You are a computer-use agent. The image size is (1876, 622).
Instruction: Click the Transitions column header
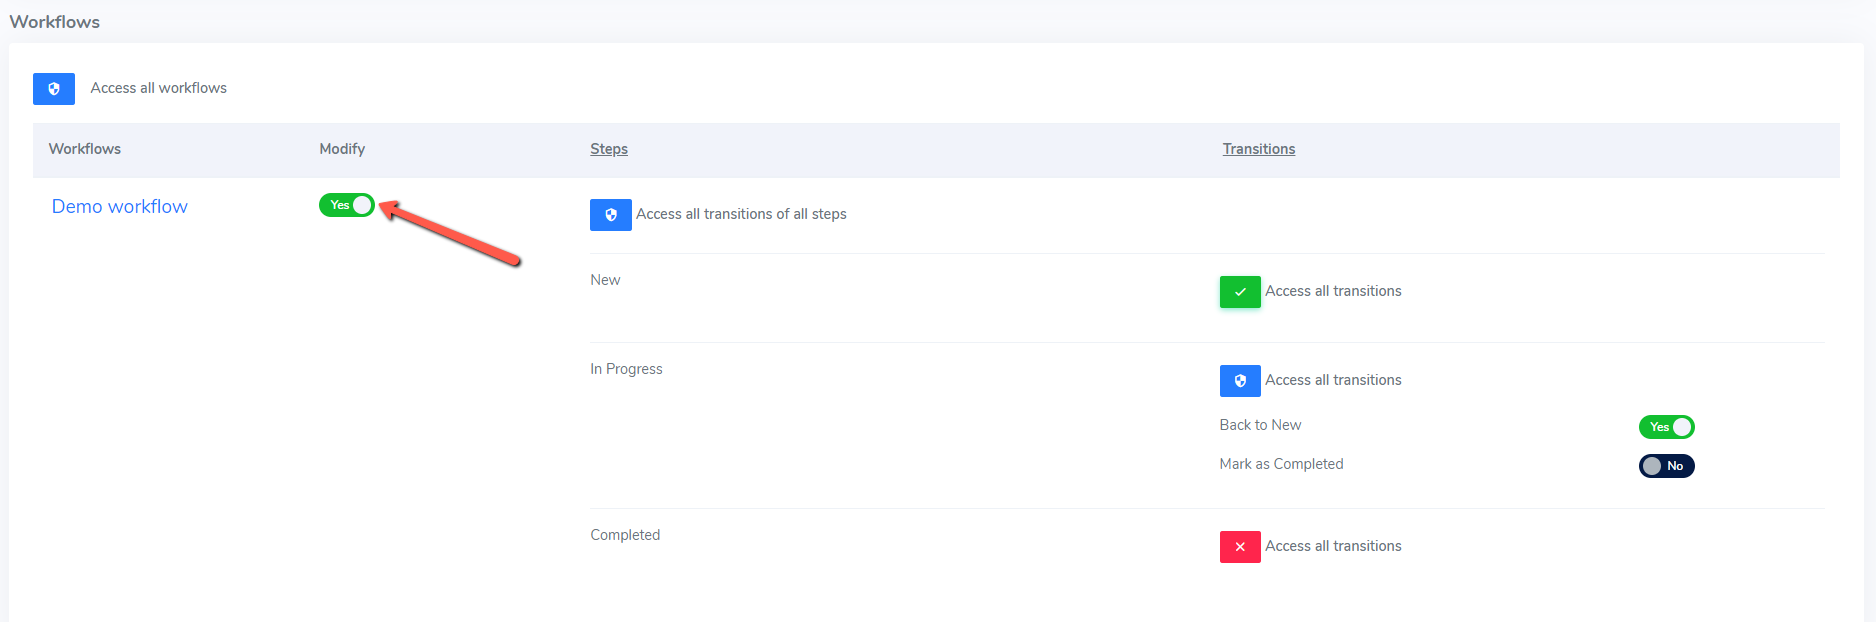(1259, 149)
